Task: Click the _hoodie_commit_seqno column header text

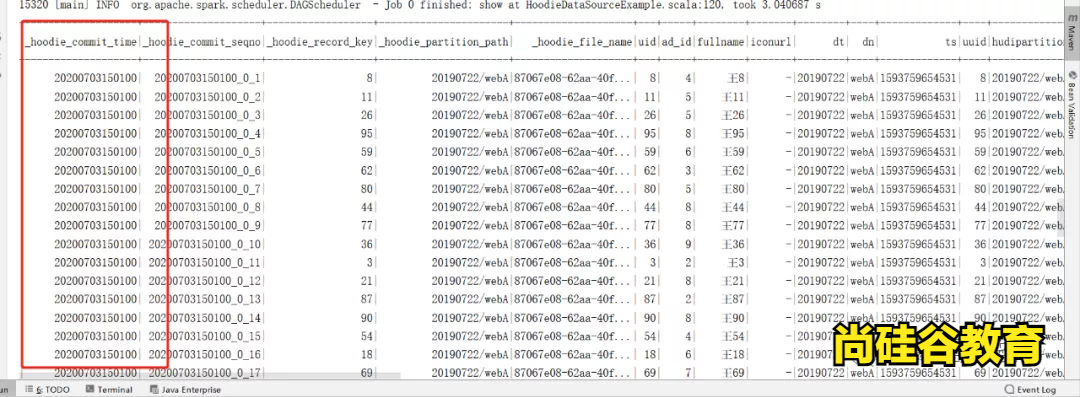Action: pos(202,41)
